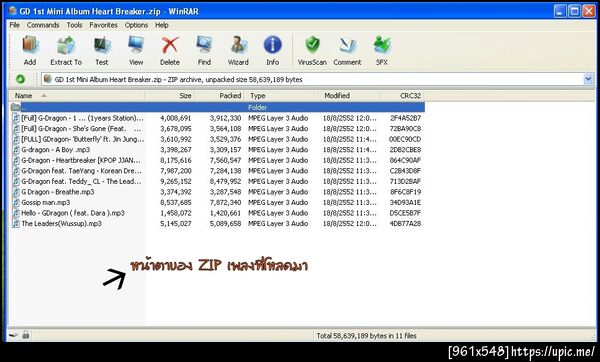This screenshot has height=362, width=600.
Task: Click status bar total bytes text
Action: 366,336
